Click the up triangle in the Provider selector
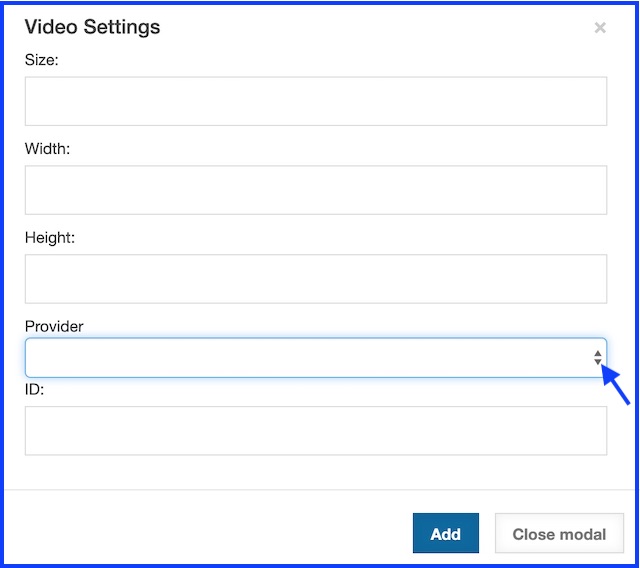The height and width of the screenshot is (568, 640). point(598,353)
